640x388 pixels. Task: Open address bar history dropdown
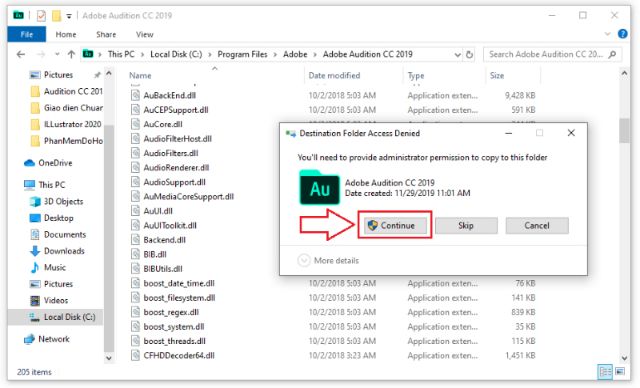(x=458, y=54)
